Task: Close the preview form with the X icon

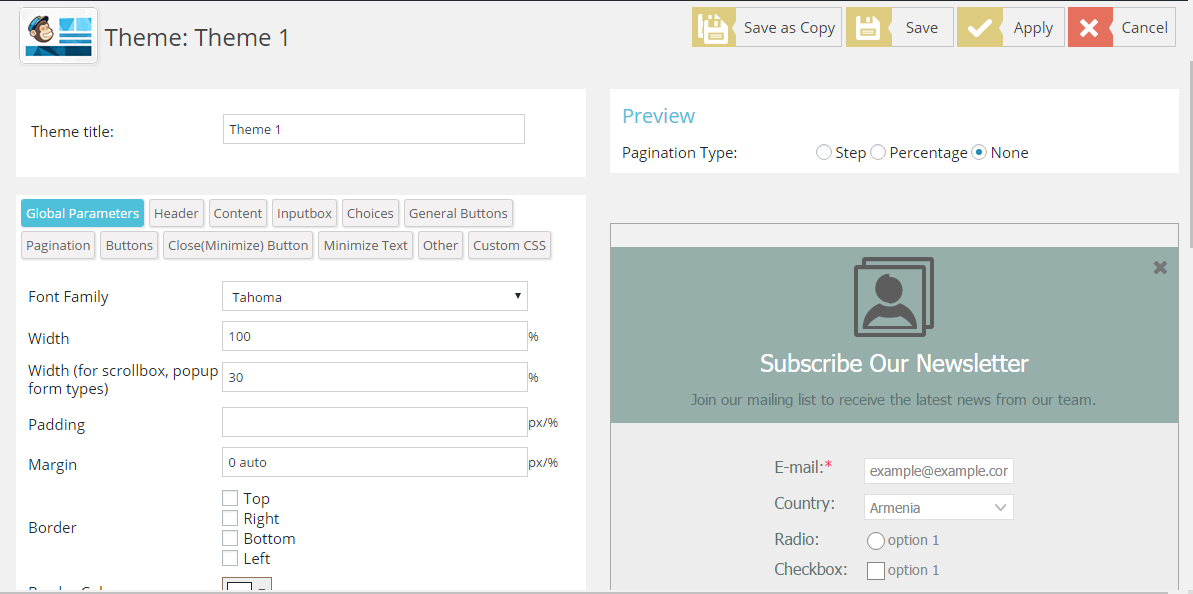Action: 1160,267
